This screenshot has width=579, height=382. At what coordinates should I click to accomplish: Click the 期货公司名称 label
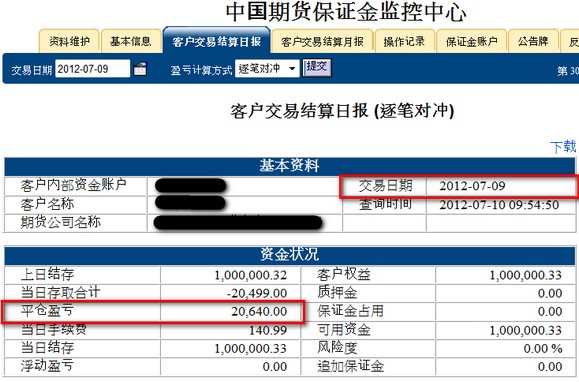(60, 222)
